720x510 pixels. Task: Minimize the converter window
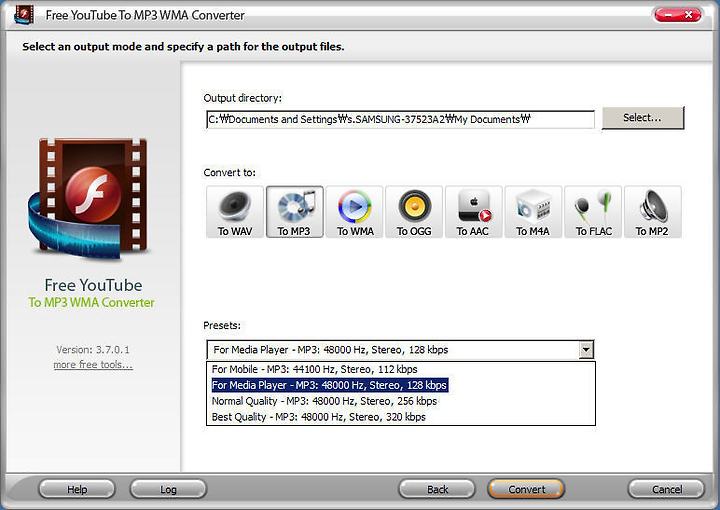click(668, 15)
